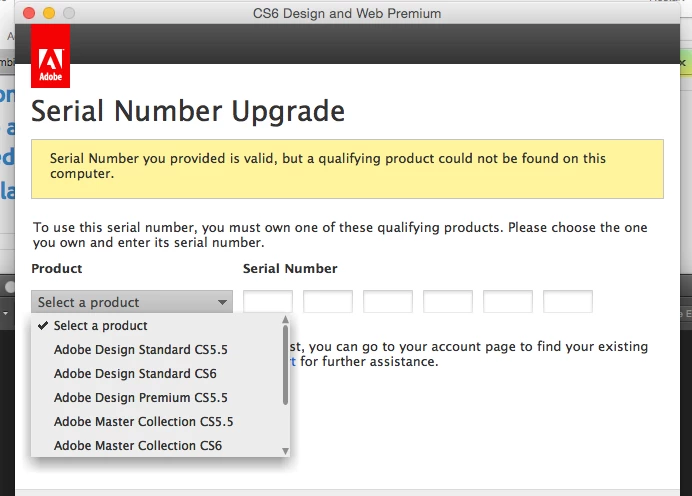Focus the fifth serial number field
The height and width of the screenshot is (496, 692).
pos(508,301)
